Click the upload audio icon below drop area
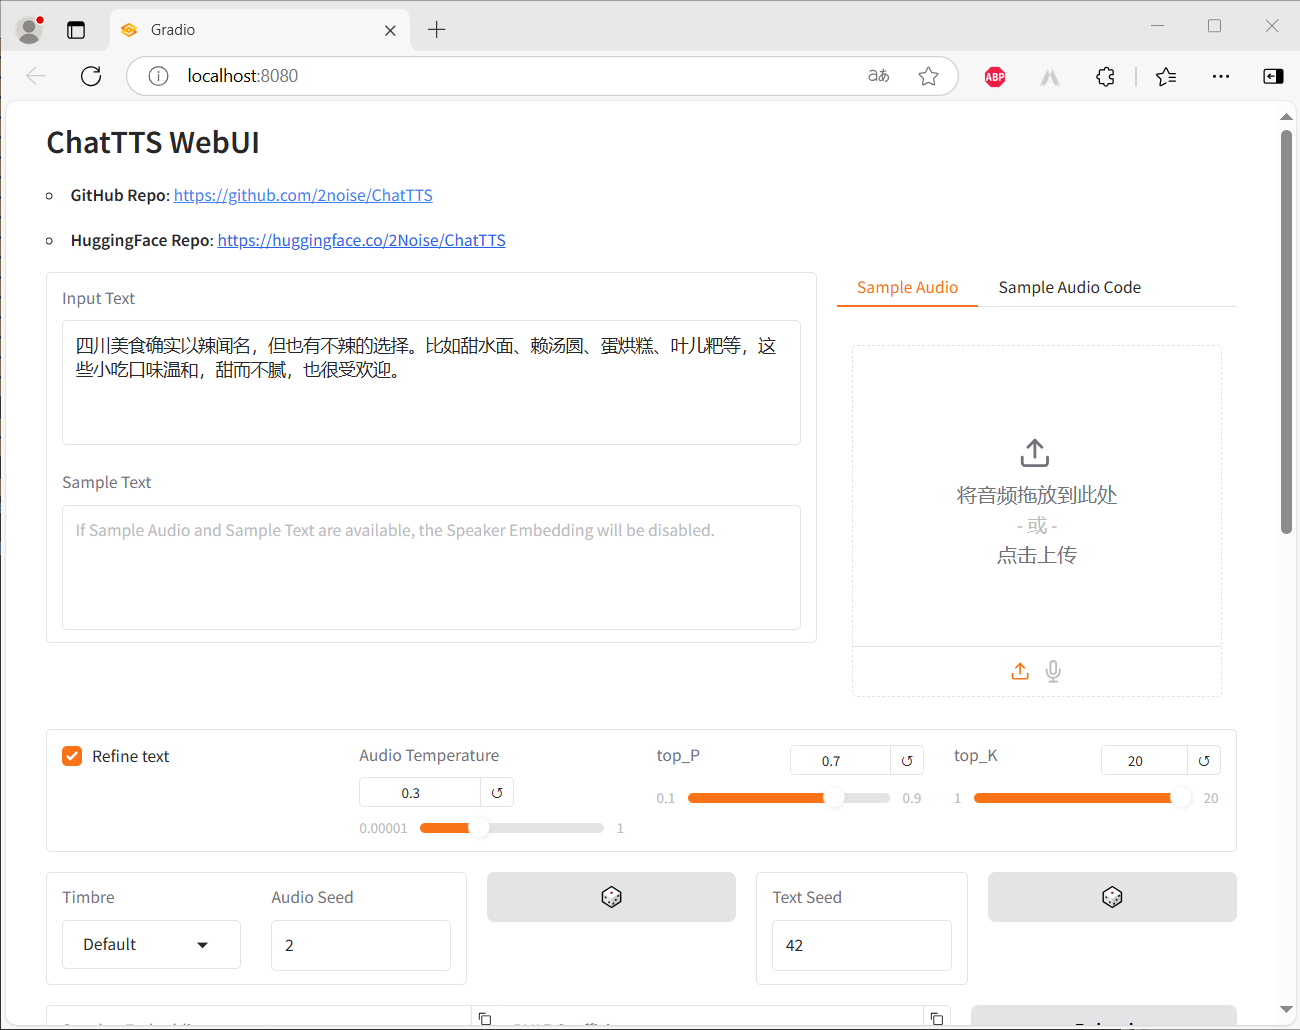 pos(1020,671)
